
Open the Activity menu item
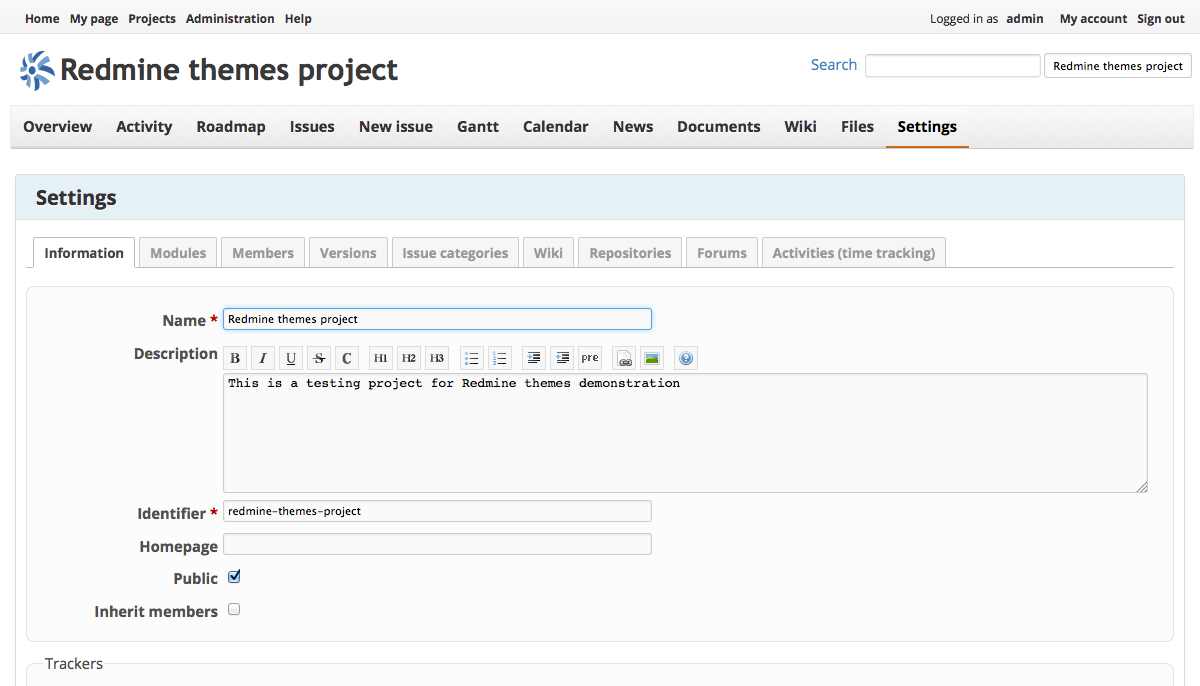pyautogui.click(x=144, y=127)
